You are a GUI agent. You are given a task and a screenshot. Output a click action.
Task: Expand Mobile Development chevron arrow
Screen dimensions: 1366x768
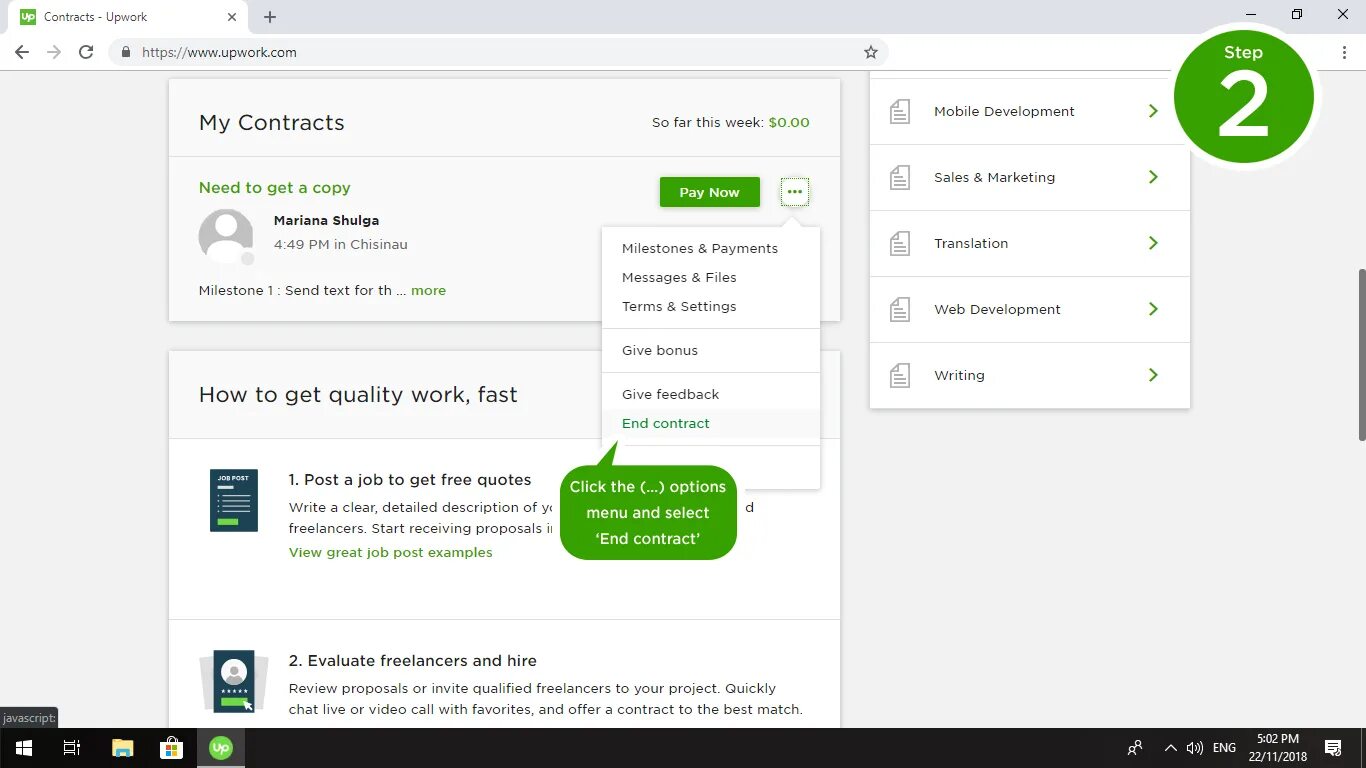[x=1153, y=111]
